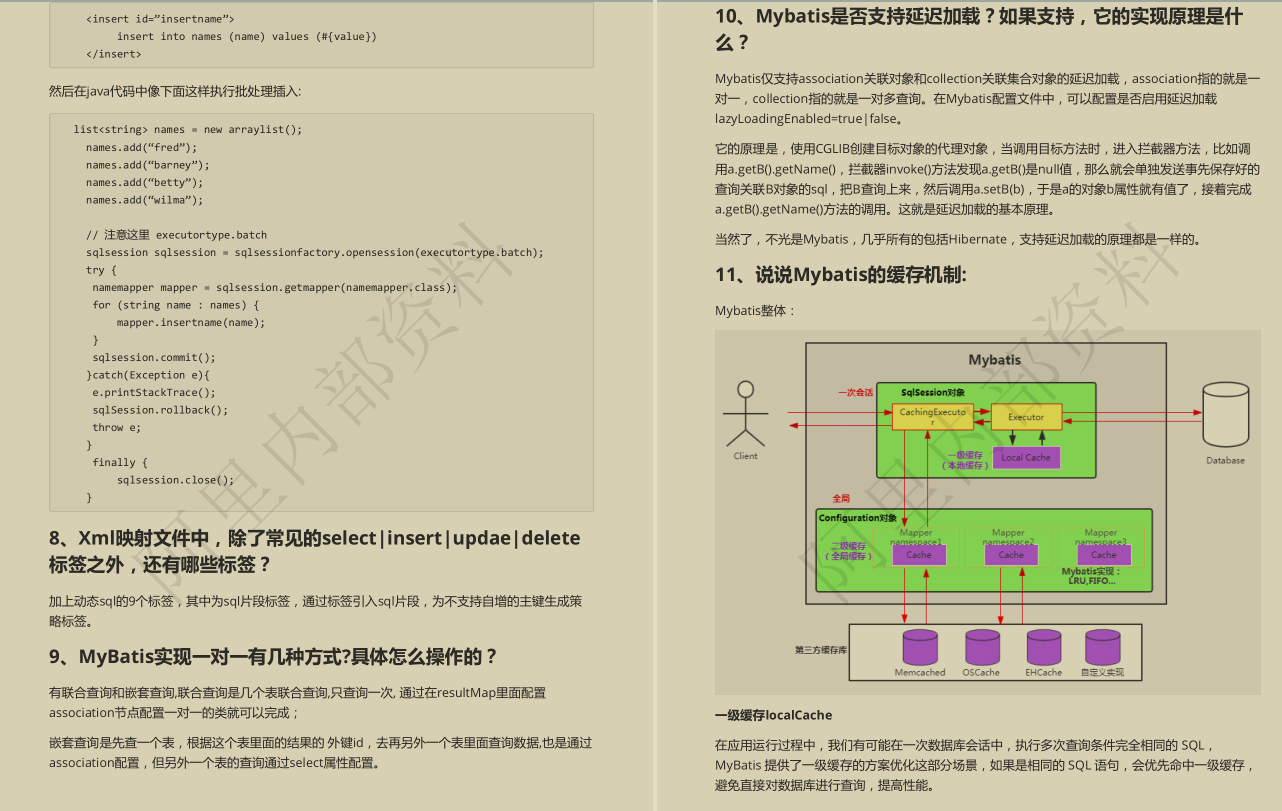Click paragraph starting '在应用运行过程中'
Screen dimensions: 1282x811
point(985,765)
